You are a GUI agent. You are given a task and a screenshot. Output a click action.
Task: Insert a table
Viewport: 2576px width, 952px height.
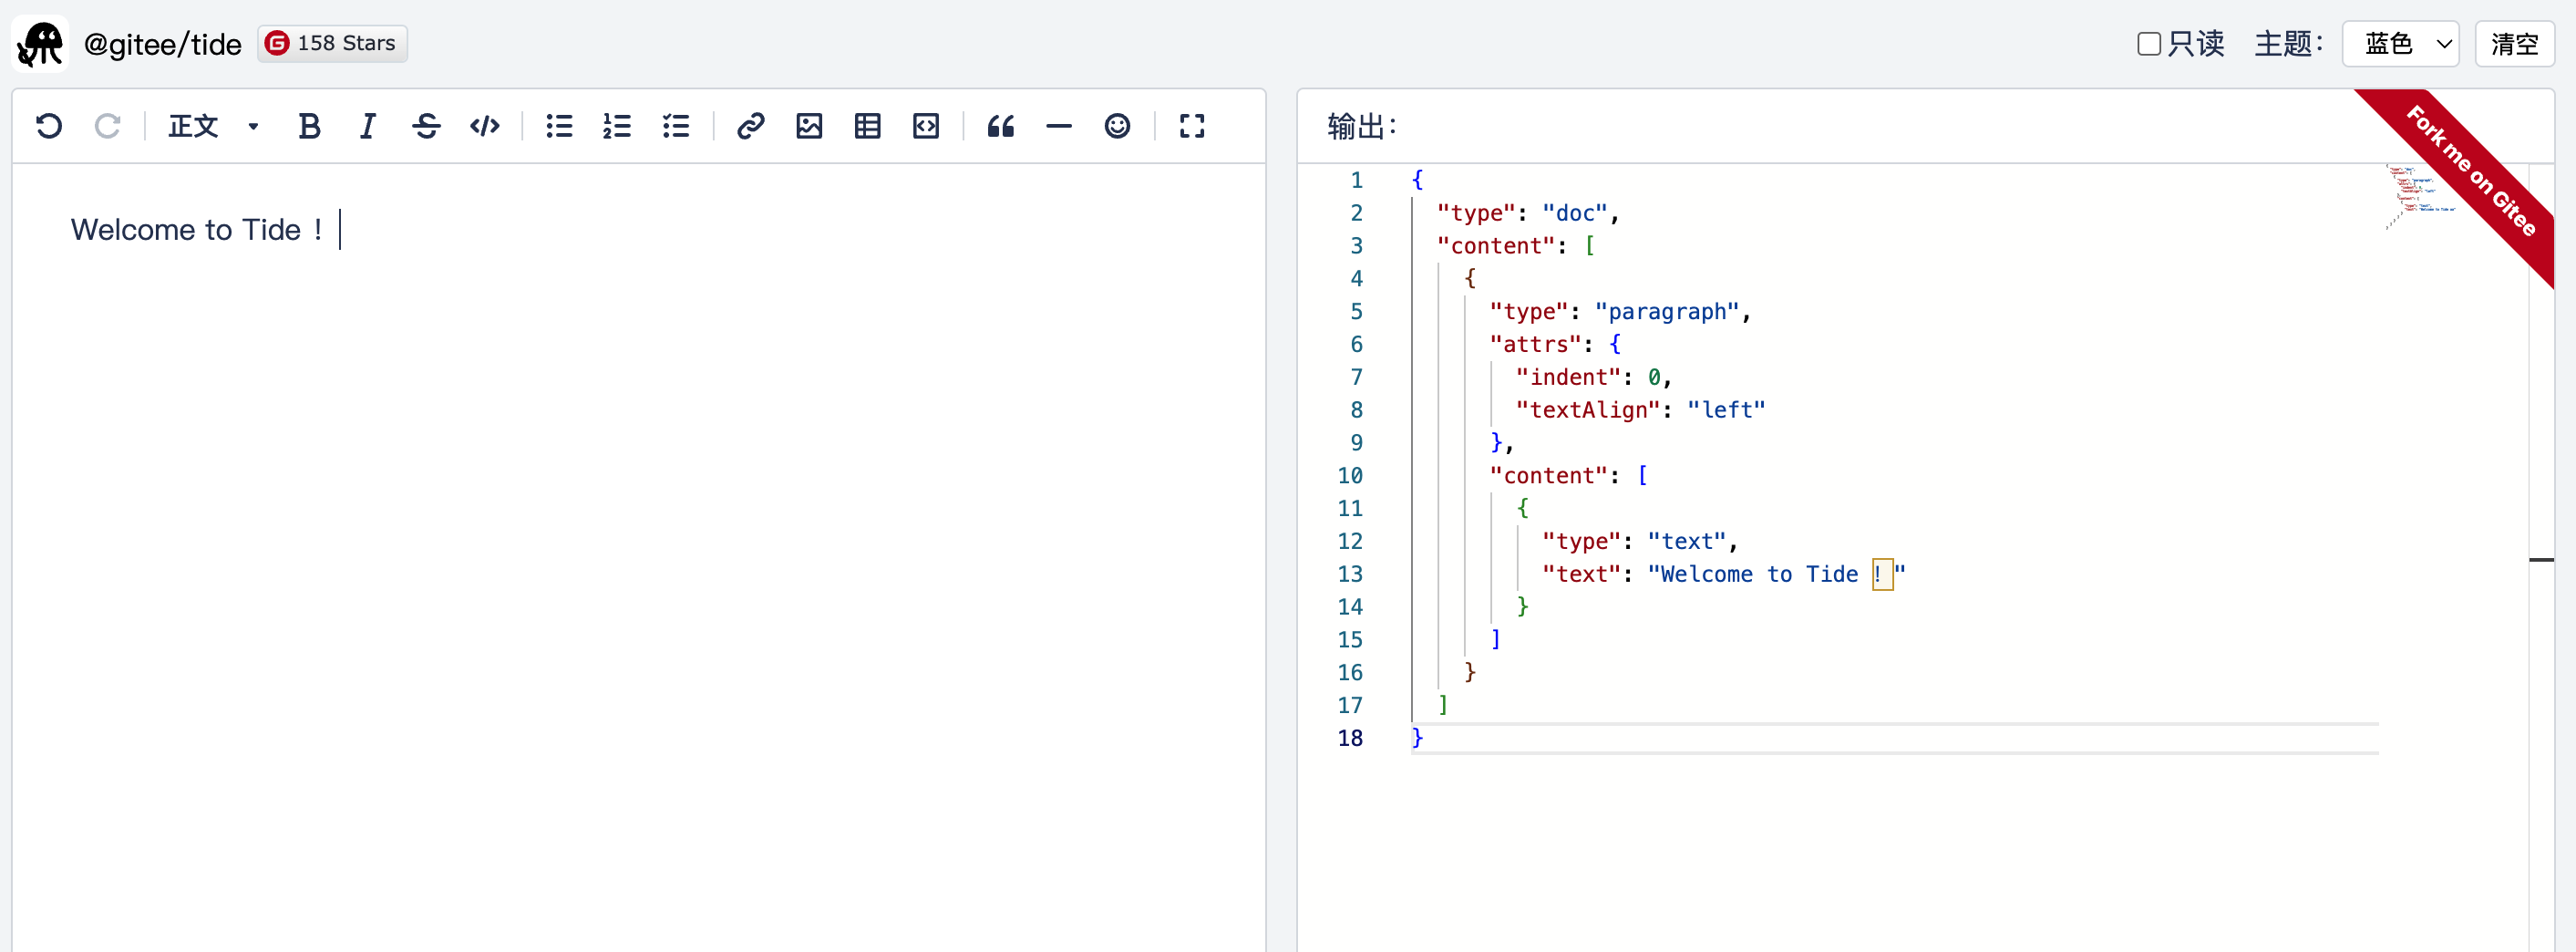point(867,126)
